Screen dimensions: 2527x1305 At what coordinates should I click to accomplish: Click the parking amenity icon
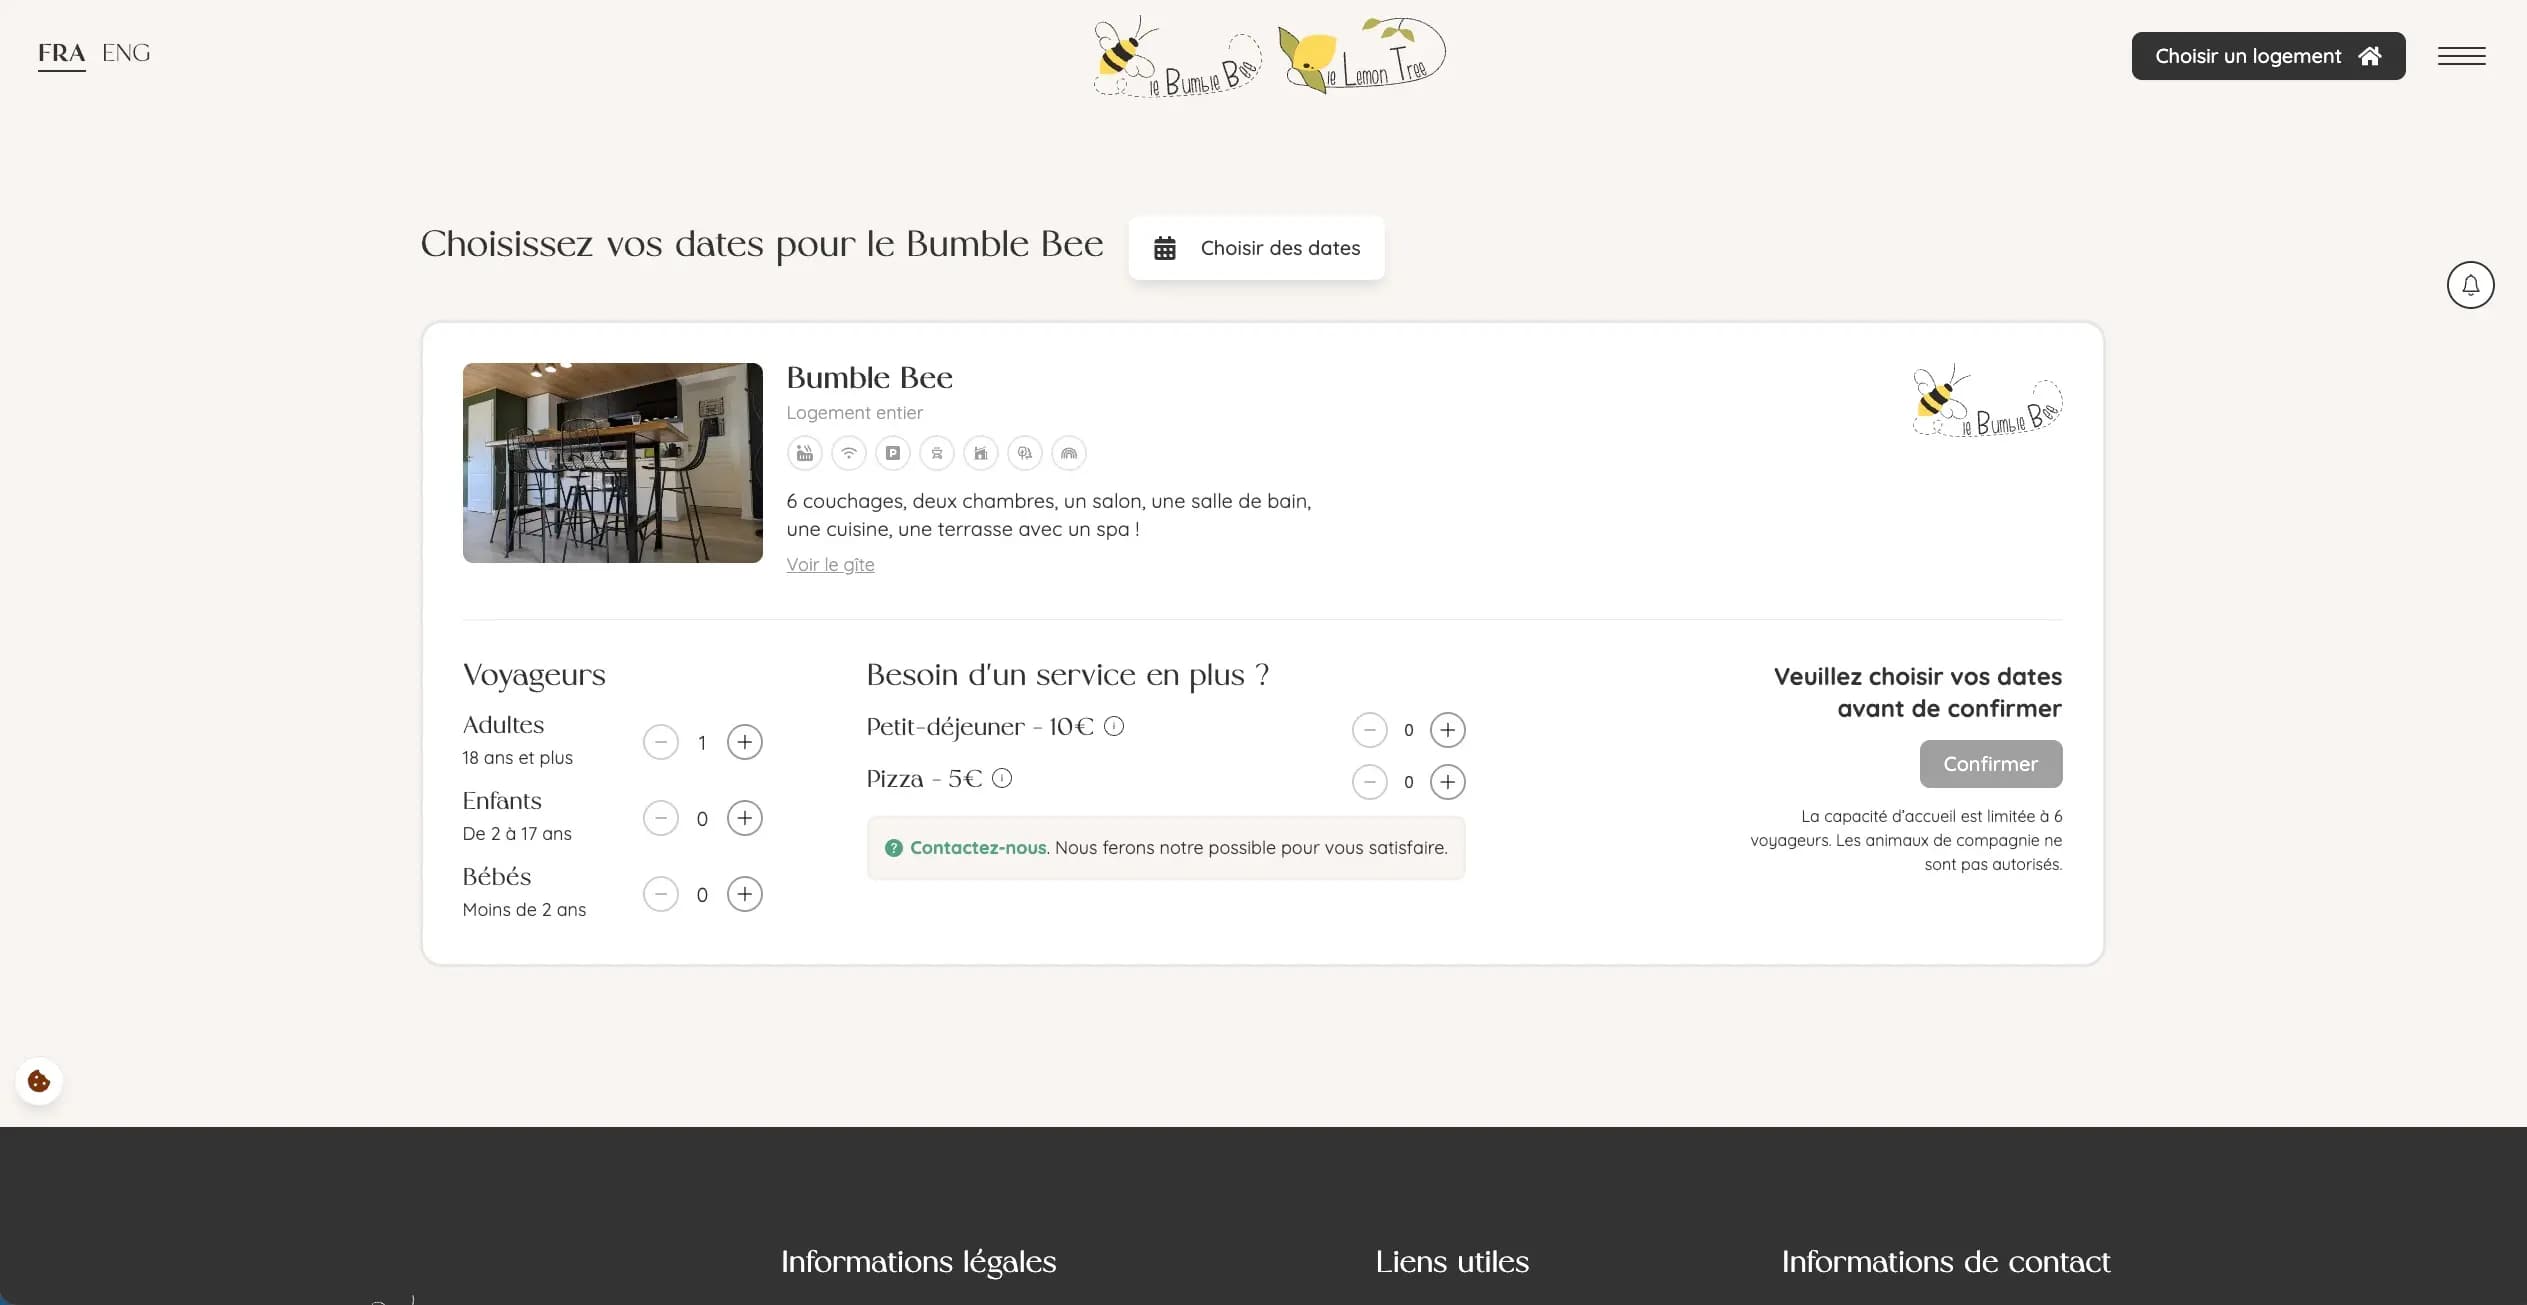892,453
